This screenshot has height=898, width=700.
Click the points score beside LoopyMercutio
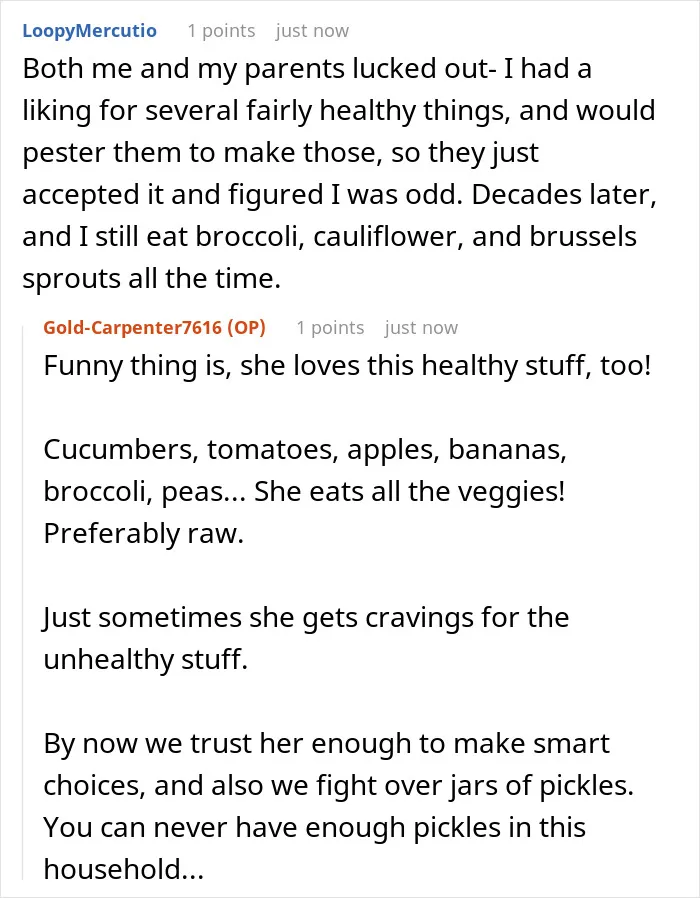click(x=221, y=31)
